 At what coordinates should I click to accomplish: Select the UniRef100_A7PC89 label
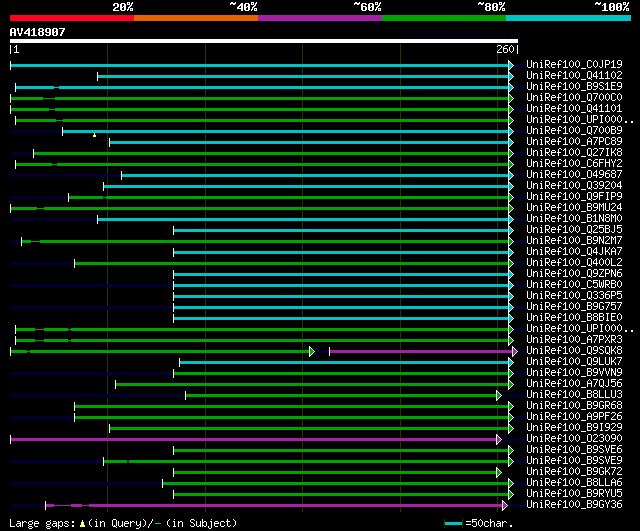coord(574,142)
